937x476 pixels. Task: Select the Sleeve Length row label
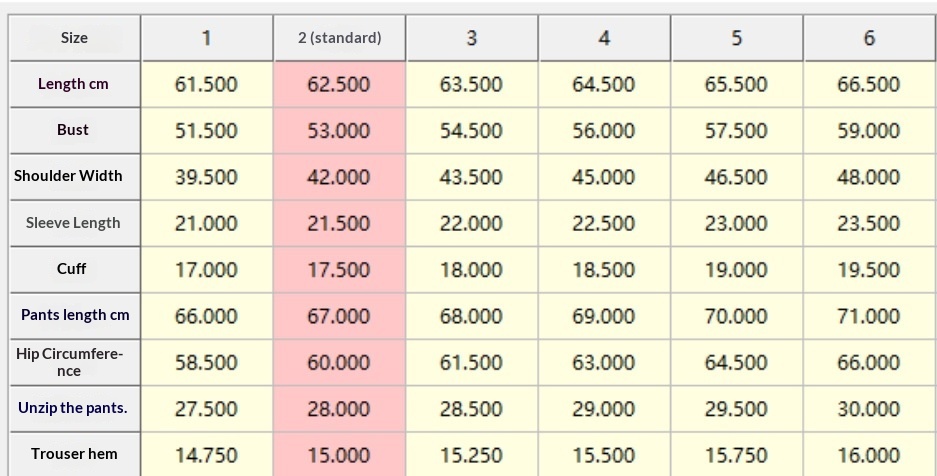[x=74, y=223]
